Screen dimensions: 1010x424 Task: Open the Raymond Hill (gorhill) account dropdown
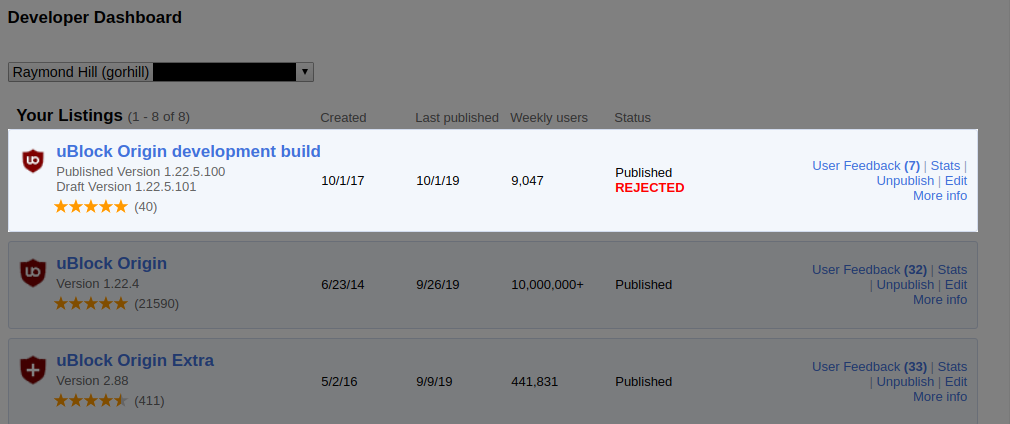tap(160, 72)
